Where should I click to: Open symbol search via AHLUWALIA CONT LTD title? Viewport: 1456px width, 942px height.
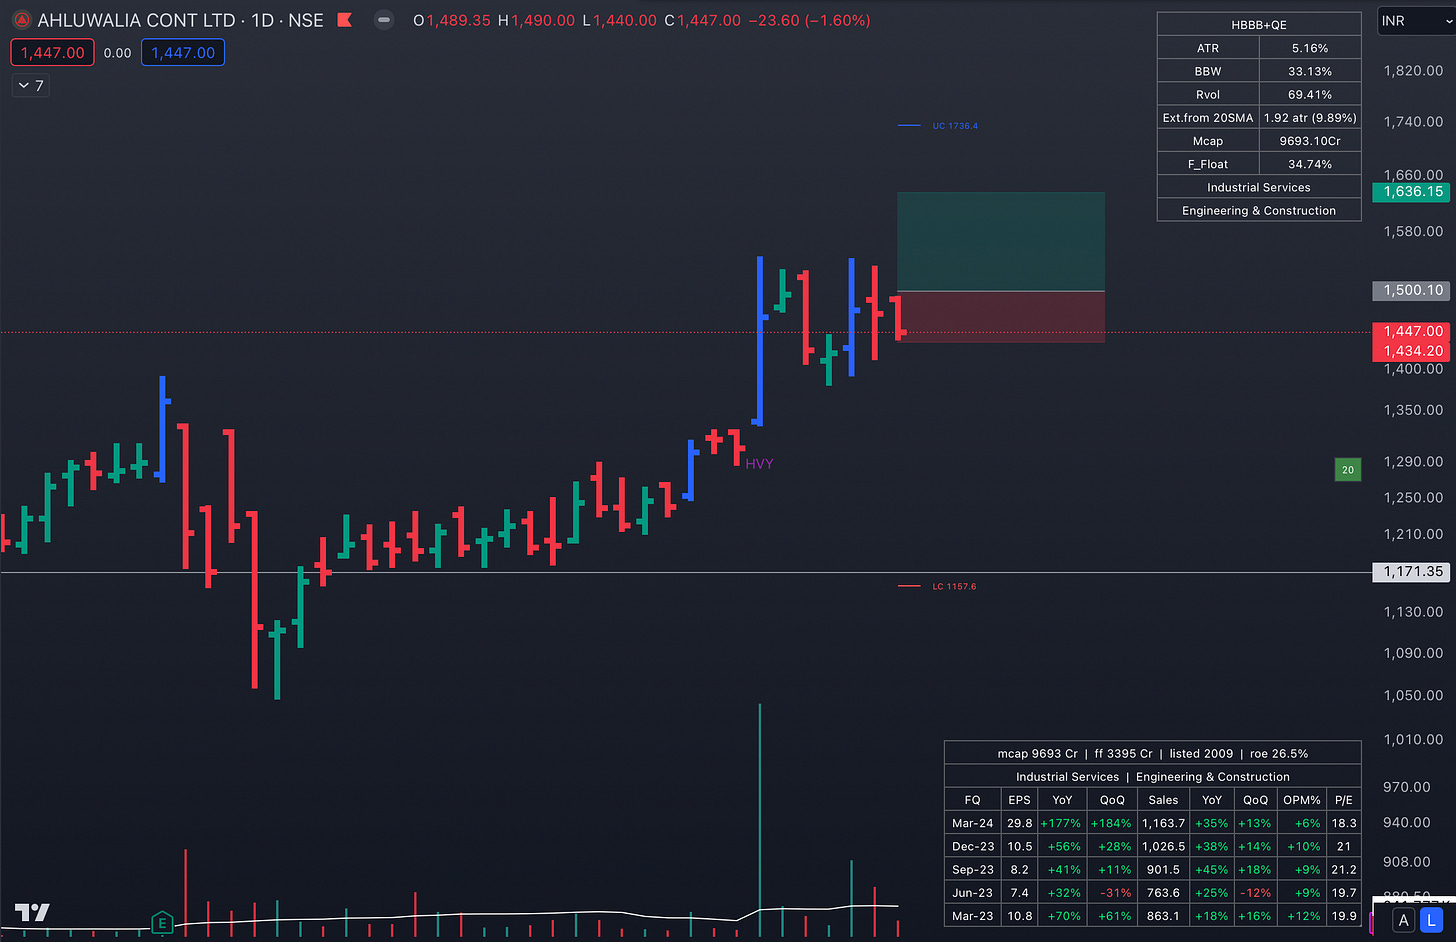[x=136, y=20]
